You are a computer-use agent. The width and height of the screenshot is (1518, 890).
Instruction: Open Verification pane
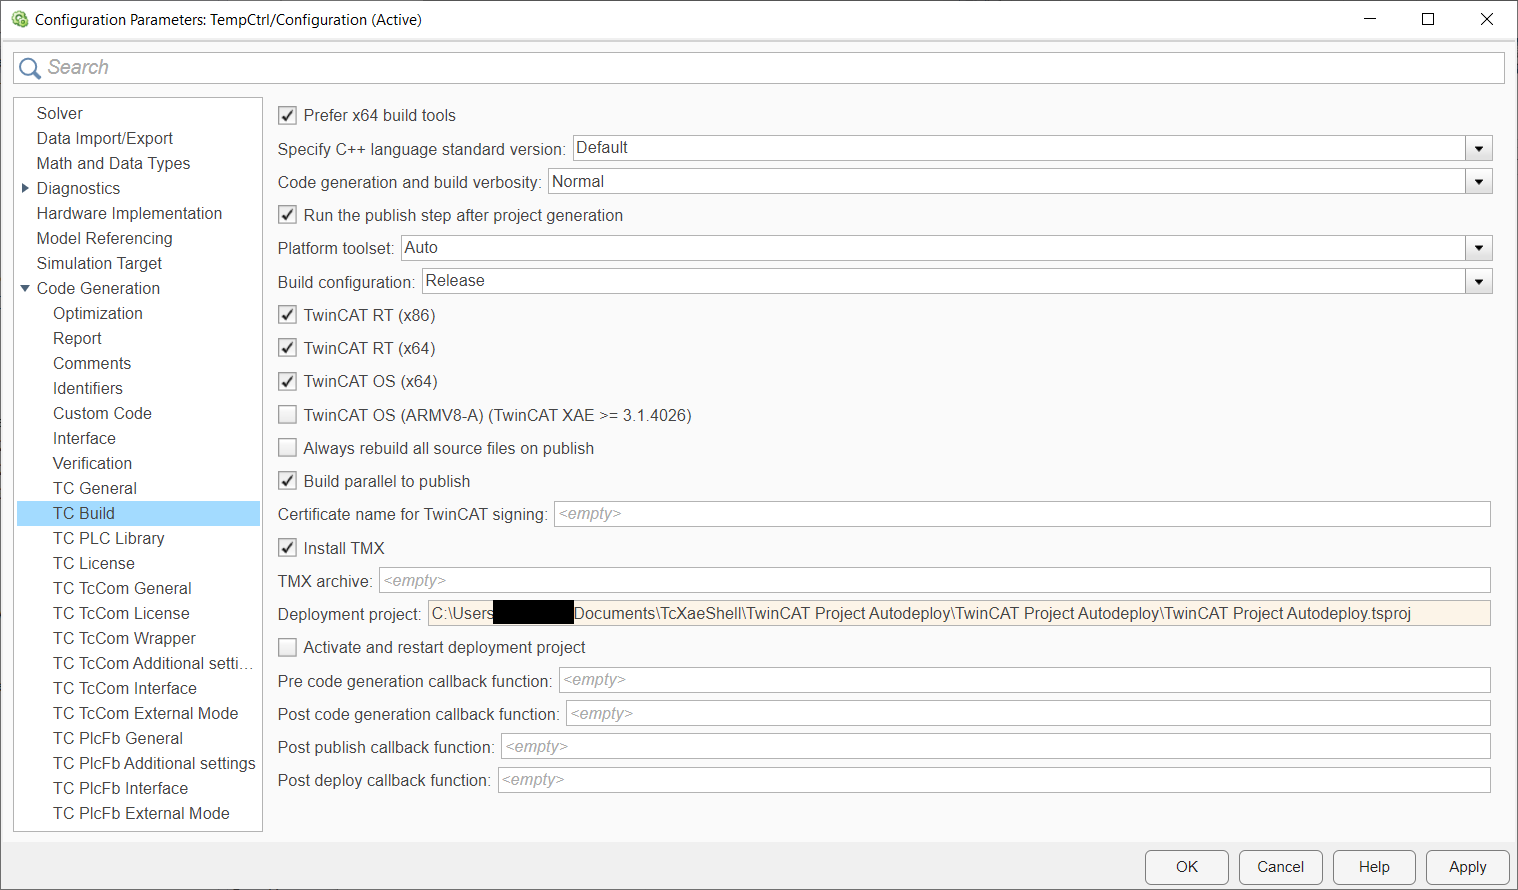click(92, 463)
